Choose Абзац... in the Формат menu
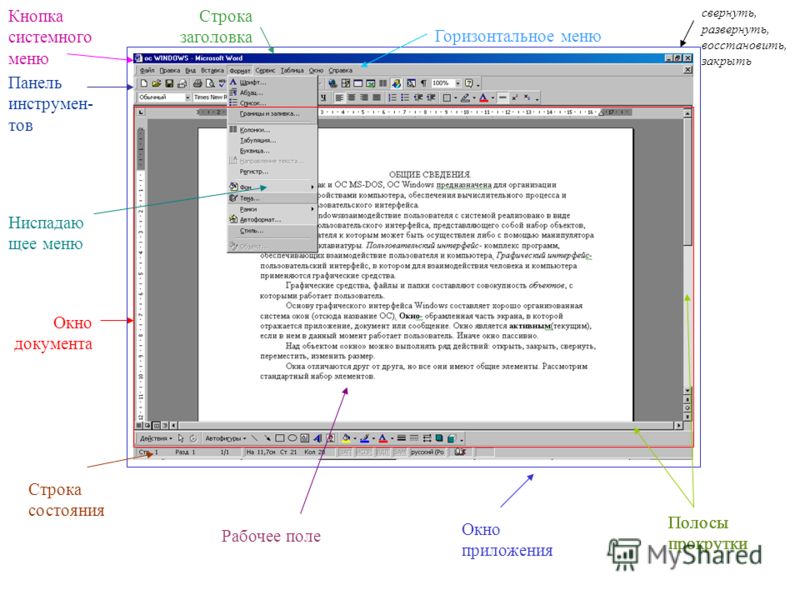This screenshot has height=600, width=800. coord(272,93)
